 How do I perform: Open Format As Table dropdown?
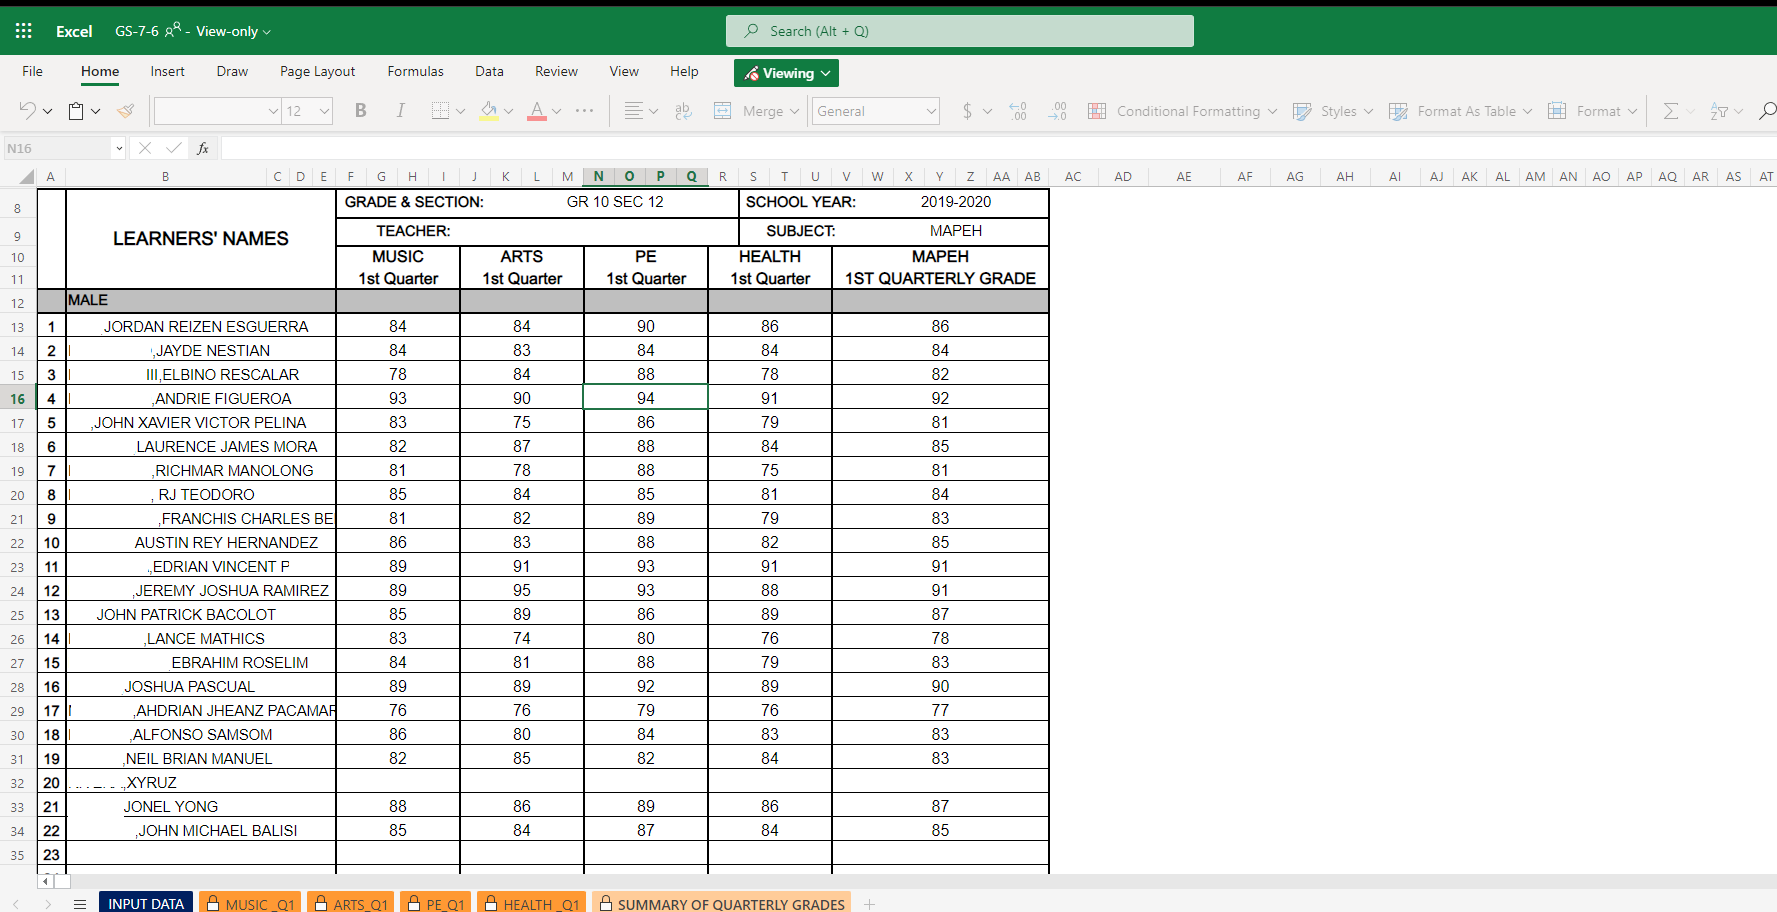pyautogui.click(x=1460, y=111)
